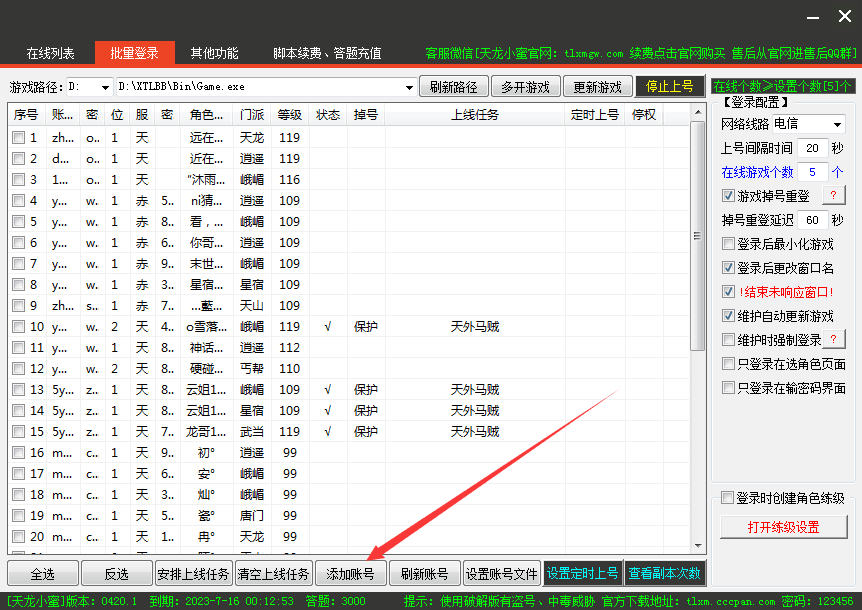Click the 停止上号 button
The height and width of the screenshot is (610, 862).
point(670,86)
